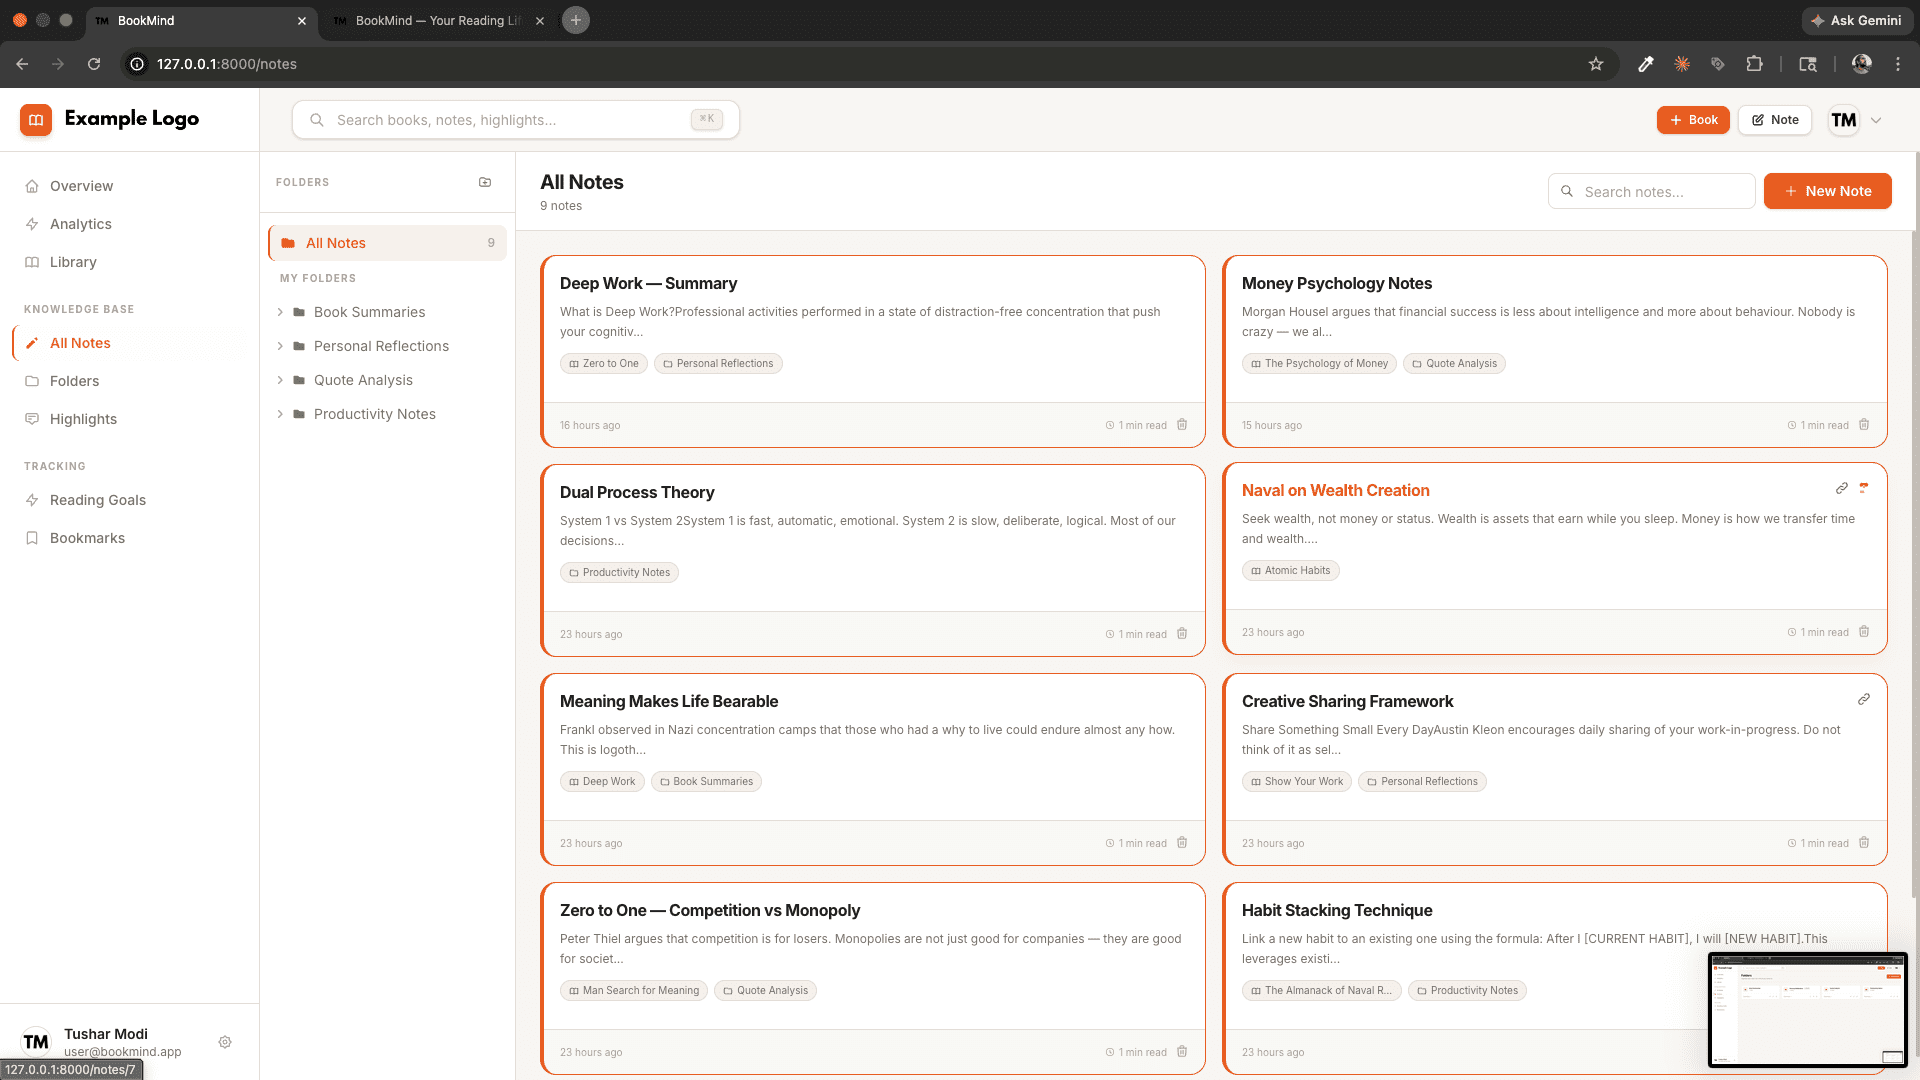This screenshot has width=1920, height=1080.
Task: Go back with browser back arrow
Action: [22, 64]
